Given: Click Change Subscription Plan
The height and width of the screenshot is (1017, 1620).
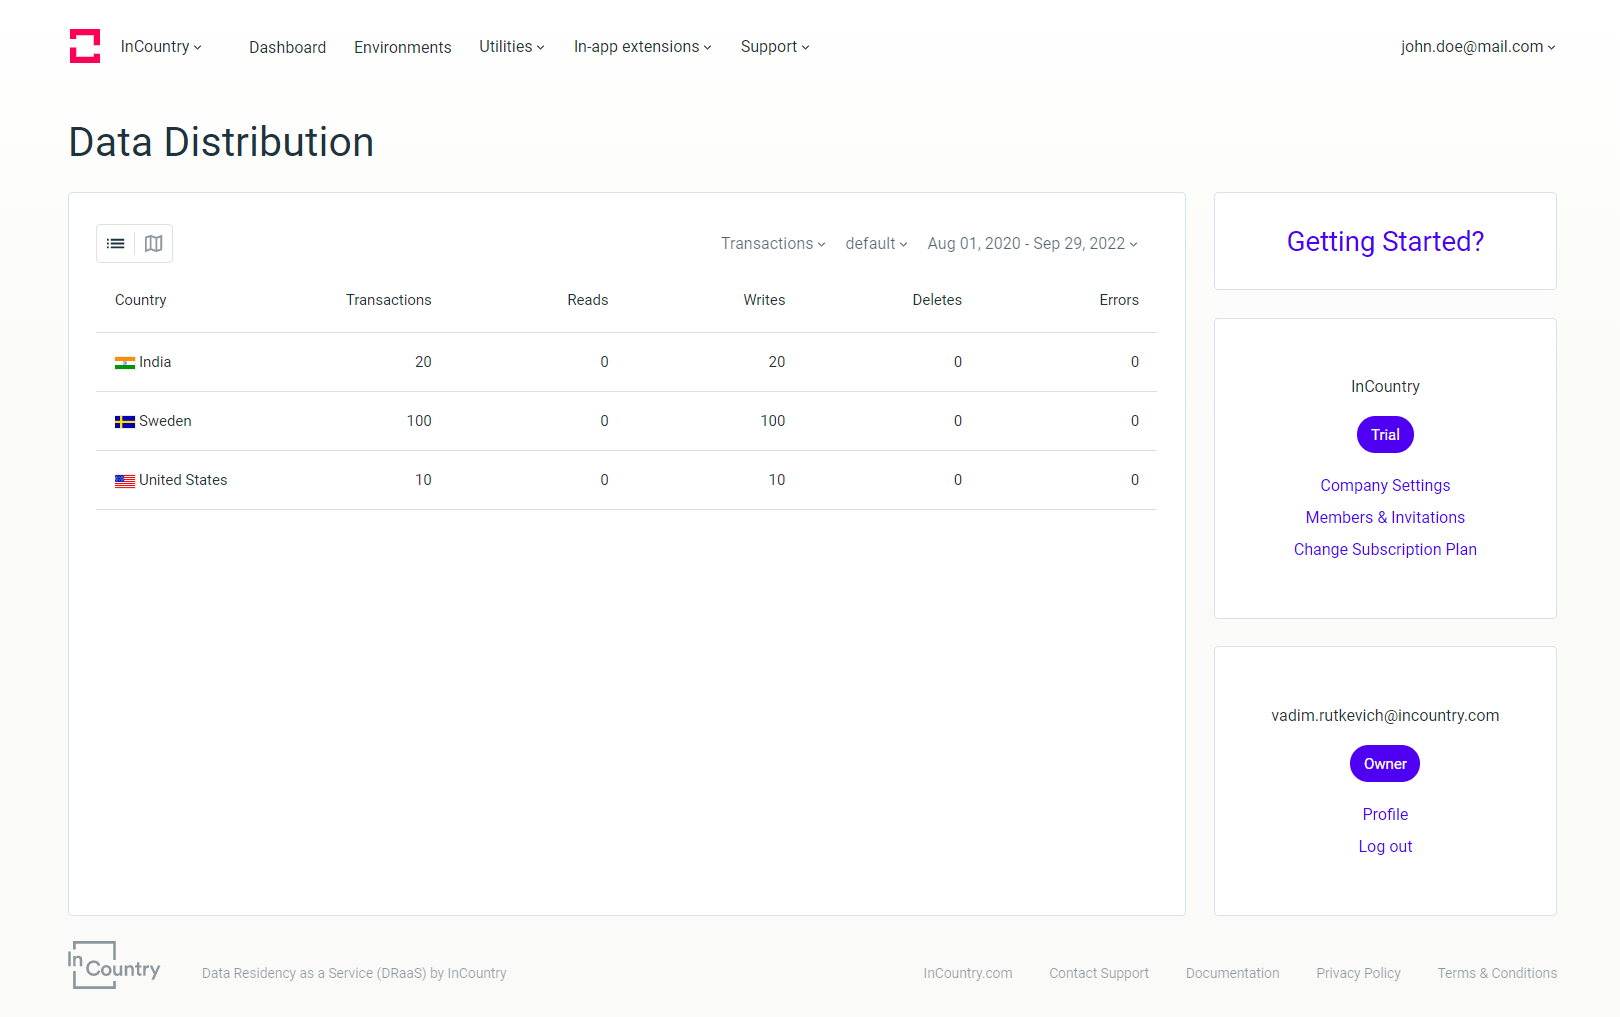Looking at the screenshot, I should tap(1385, 549).
